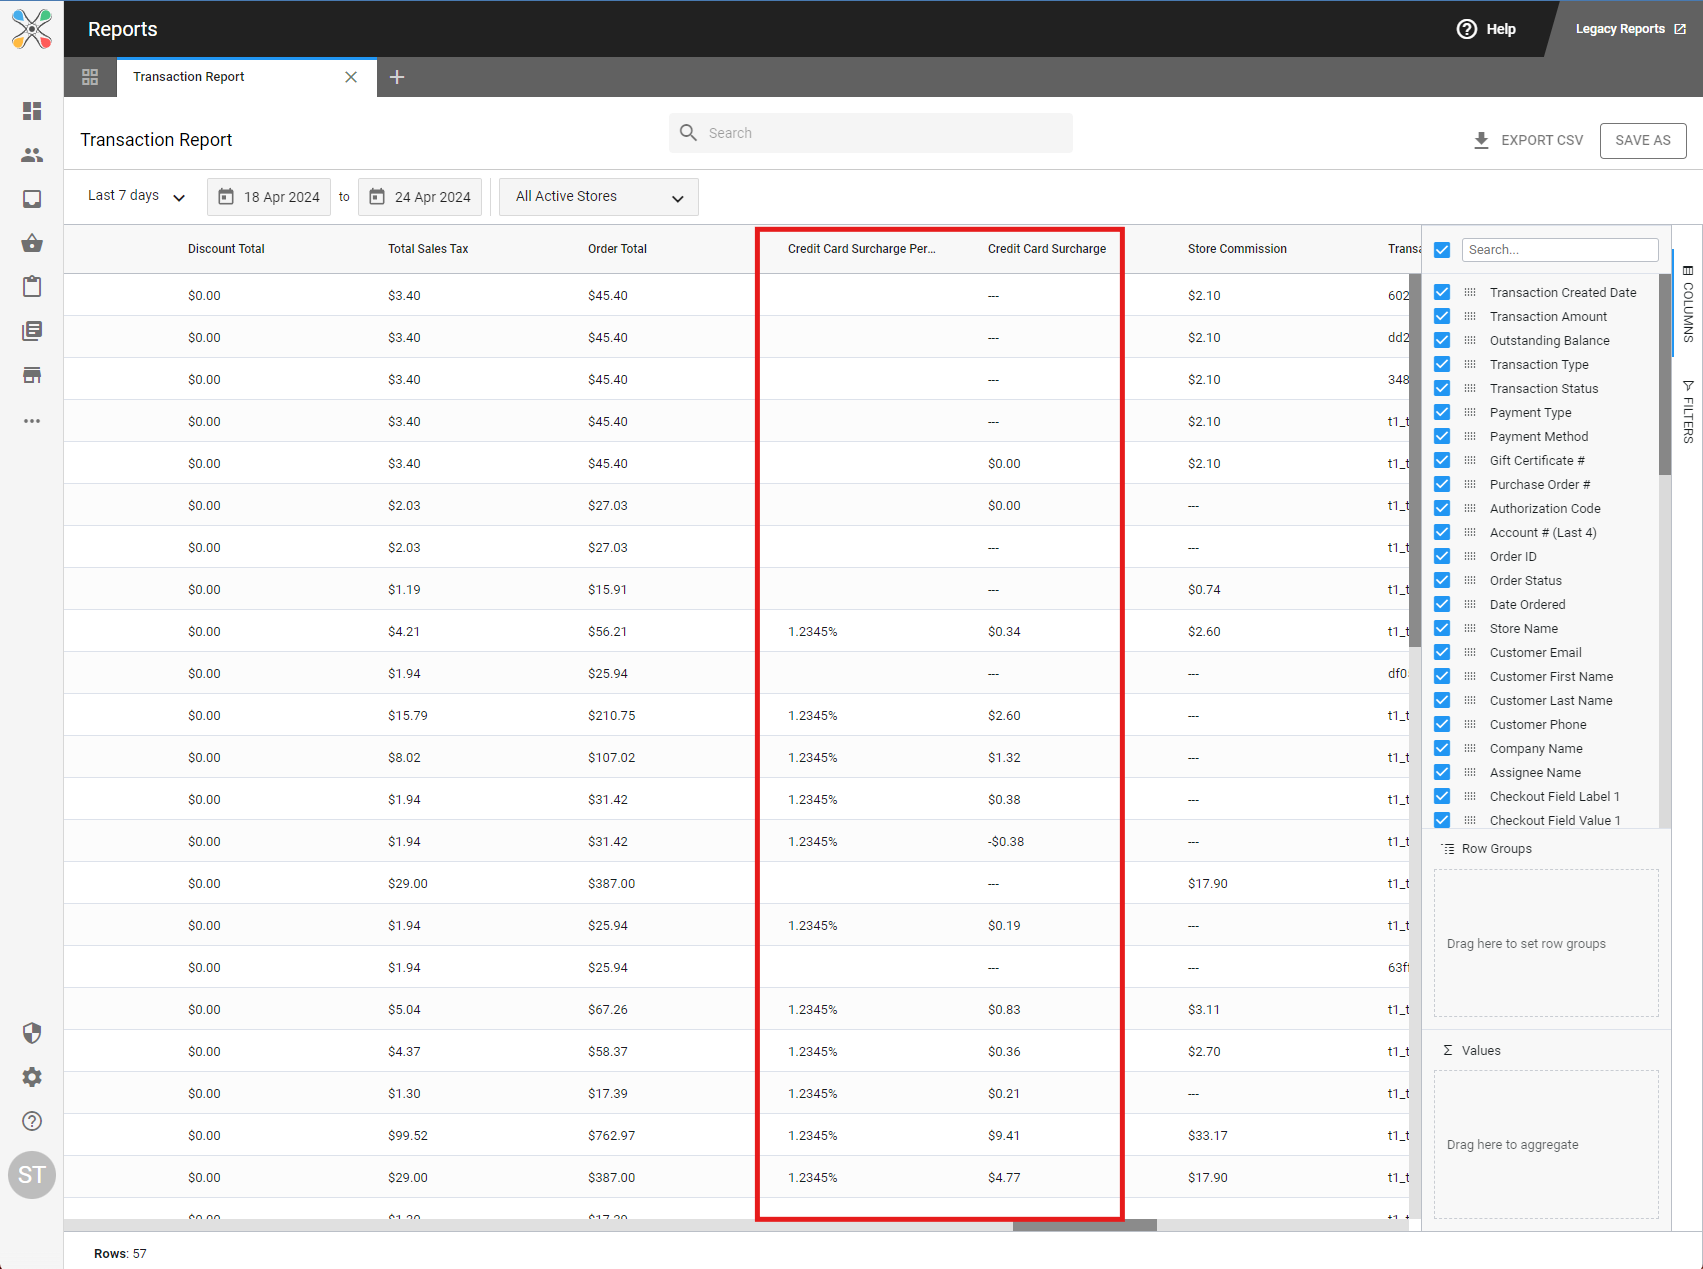The image size is (1703, 1269).
Task: Toggle the Payment Method column checkbox
Action: 1442,436
